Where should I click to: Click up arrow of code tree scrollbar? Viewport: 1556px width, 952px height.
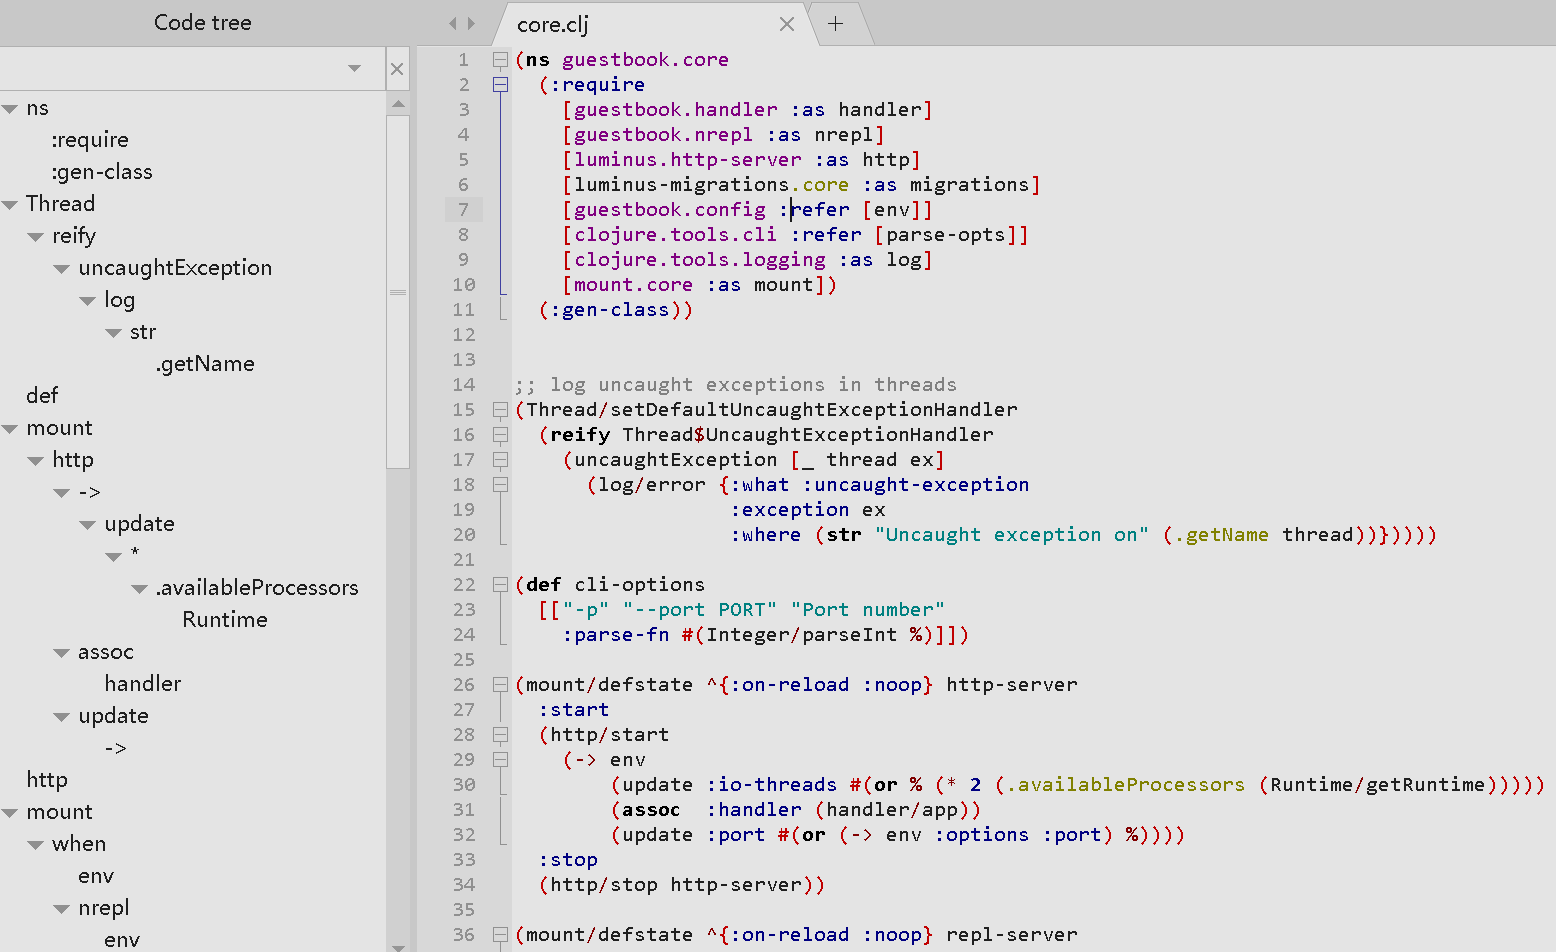tap(398, 104)
